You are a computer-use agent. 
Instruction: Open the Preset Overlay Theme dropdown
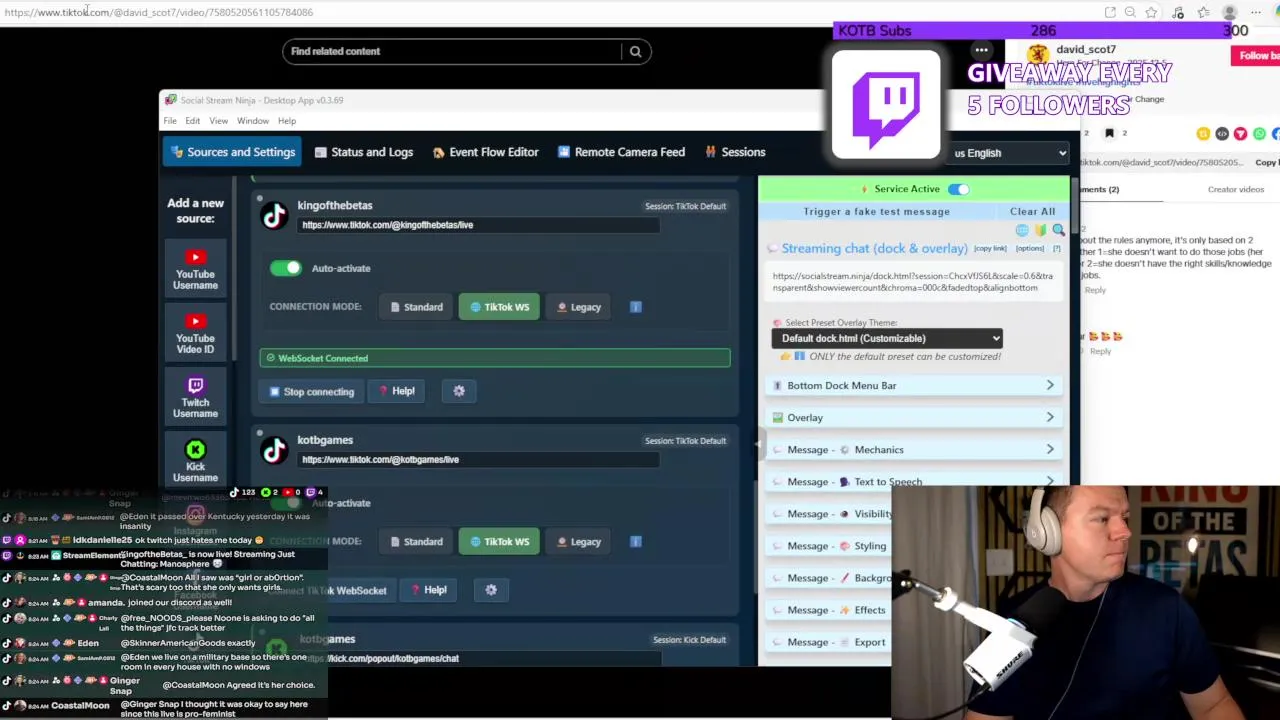(x=887, y=338)
